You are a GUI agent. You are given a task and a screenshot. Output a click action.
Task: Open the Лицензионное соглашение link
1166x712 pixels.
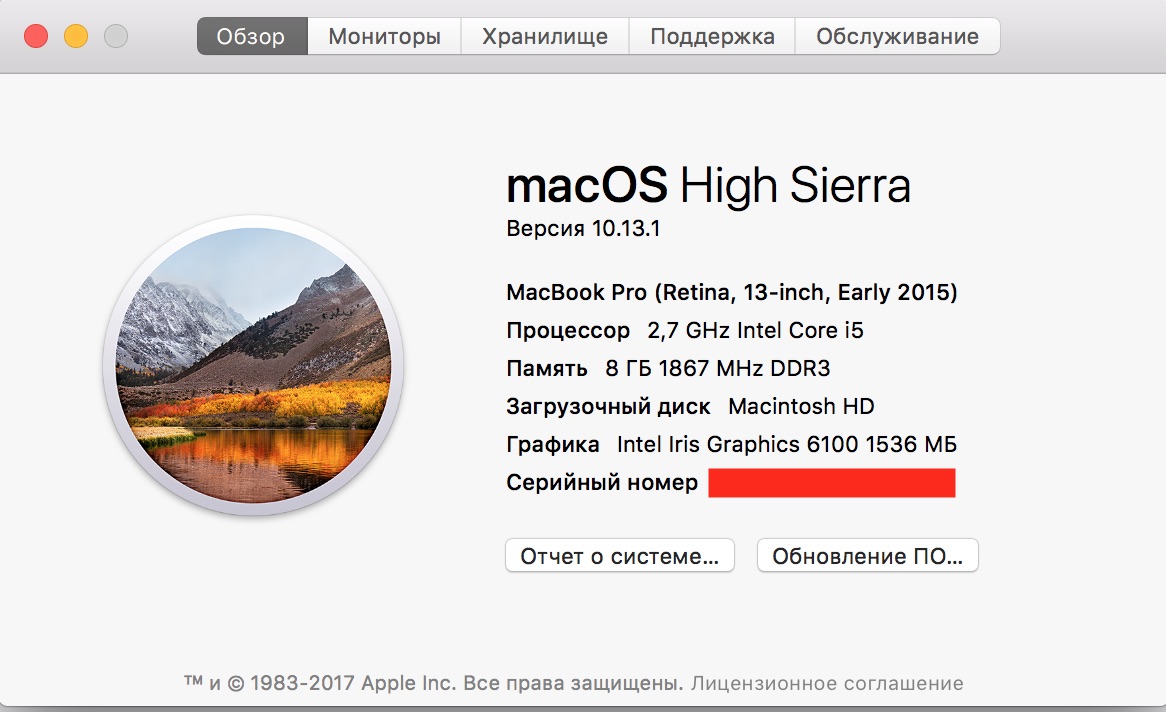coord(827,684)
